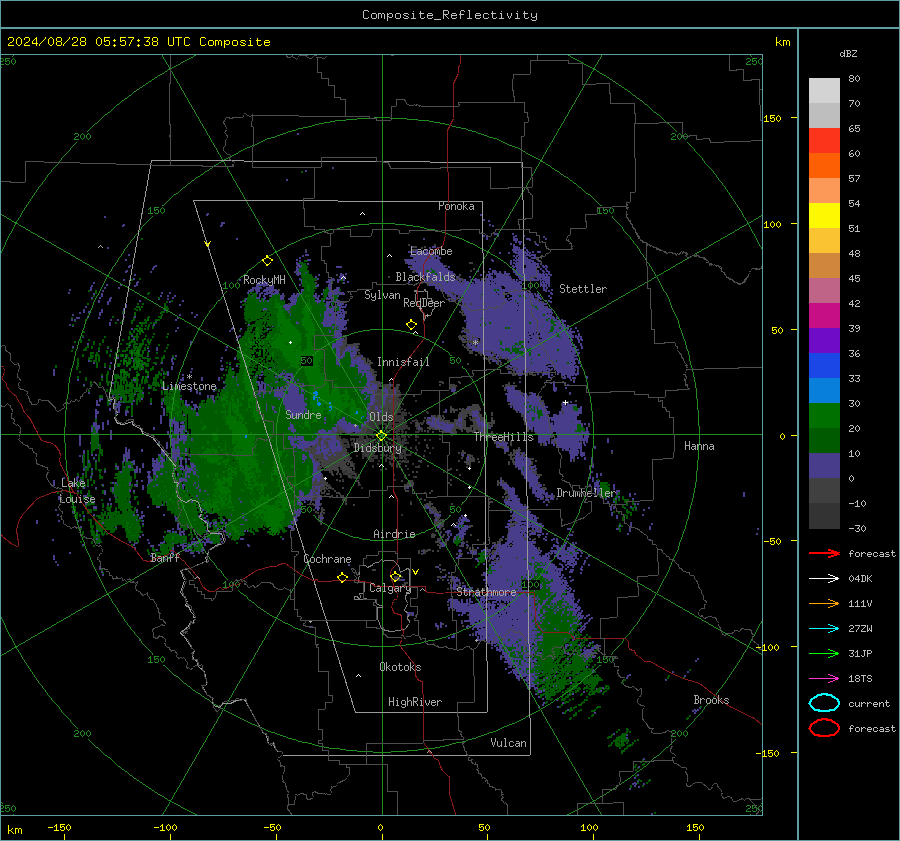The width and height of the screenshot is (900, 841).
Task: Click the Limestone label
Action: 189,386
